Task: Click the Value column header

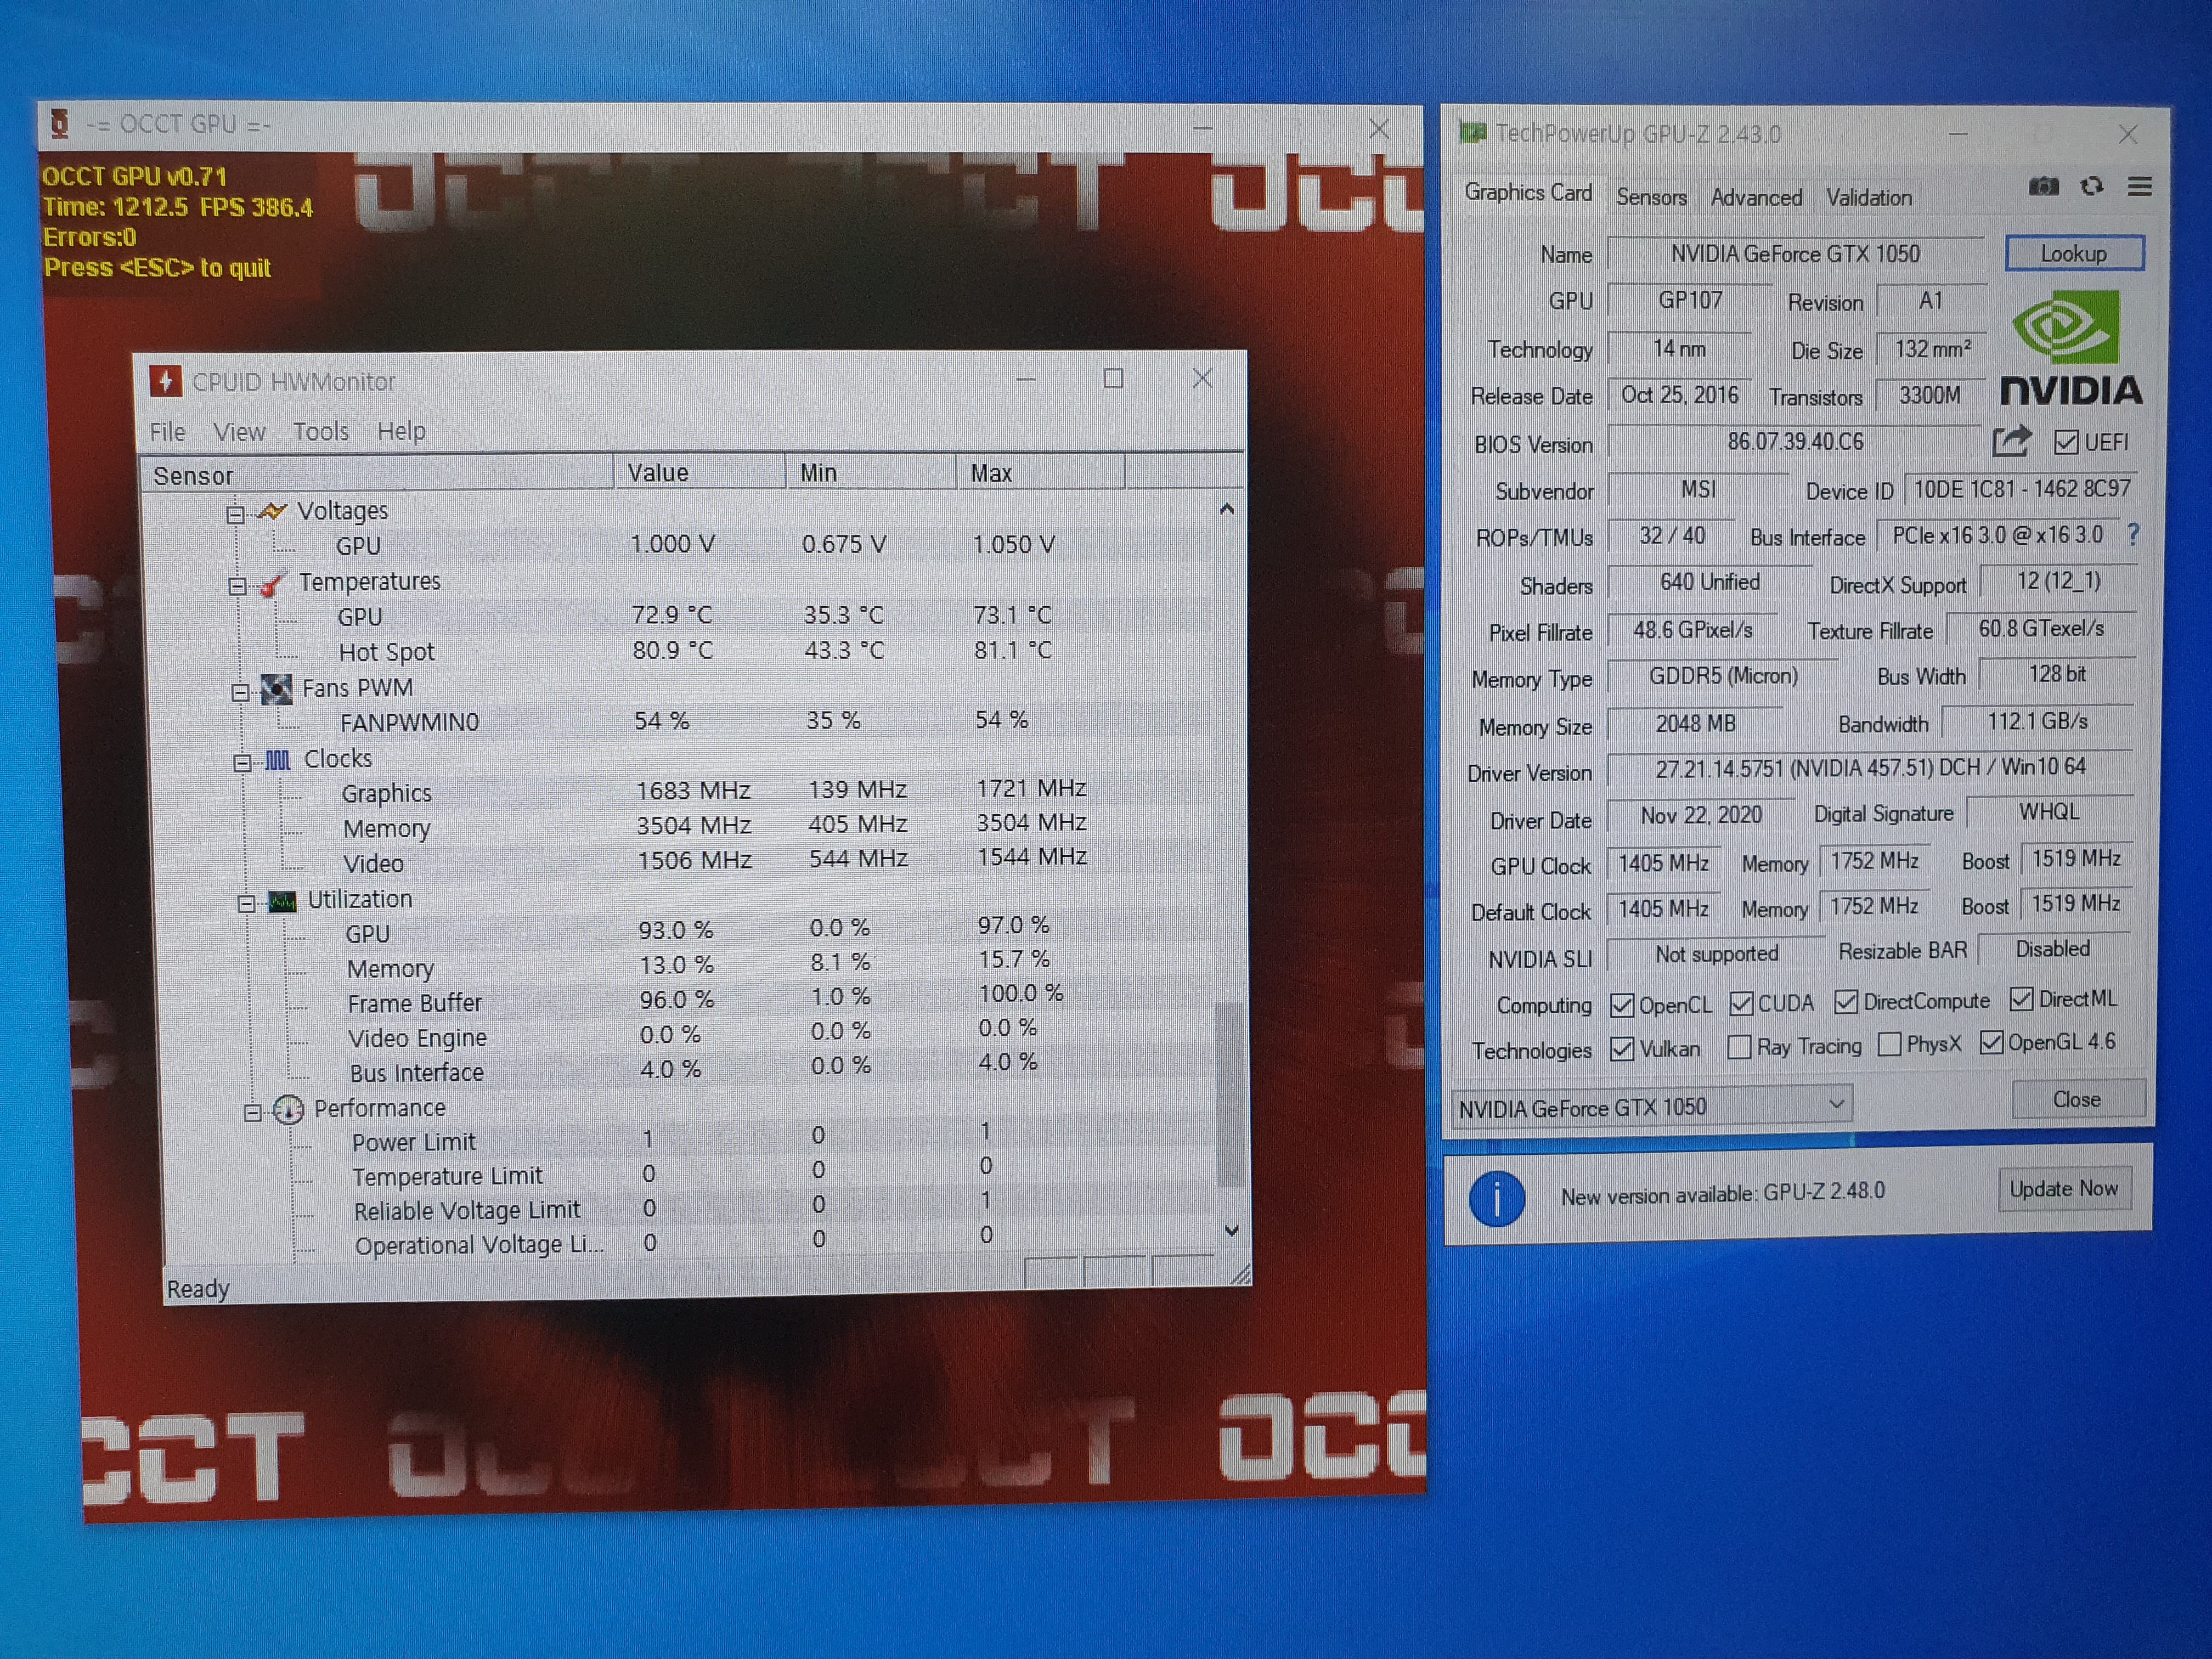Action: point(699,473)
